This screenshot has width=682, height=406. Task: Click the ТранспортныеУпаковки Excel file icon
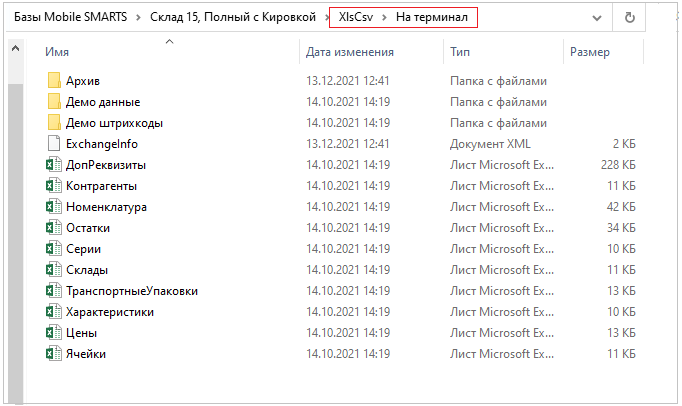coord(54,290)
